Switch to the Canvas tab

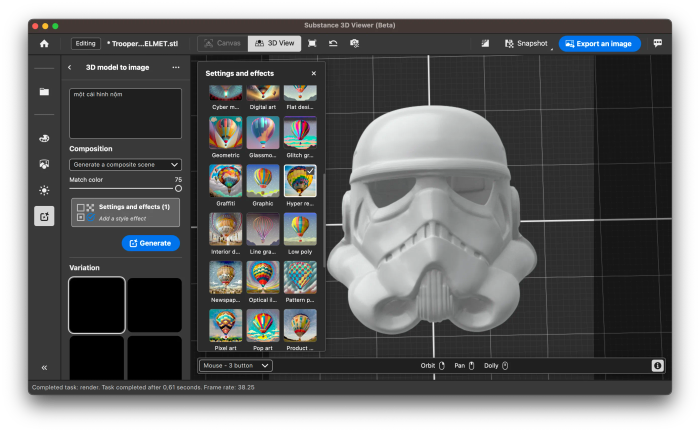coord(222,43)
